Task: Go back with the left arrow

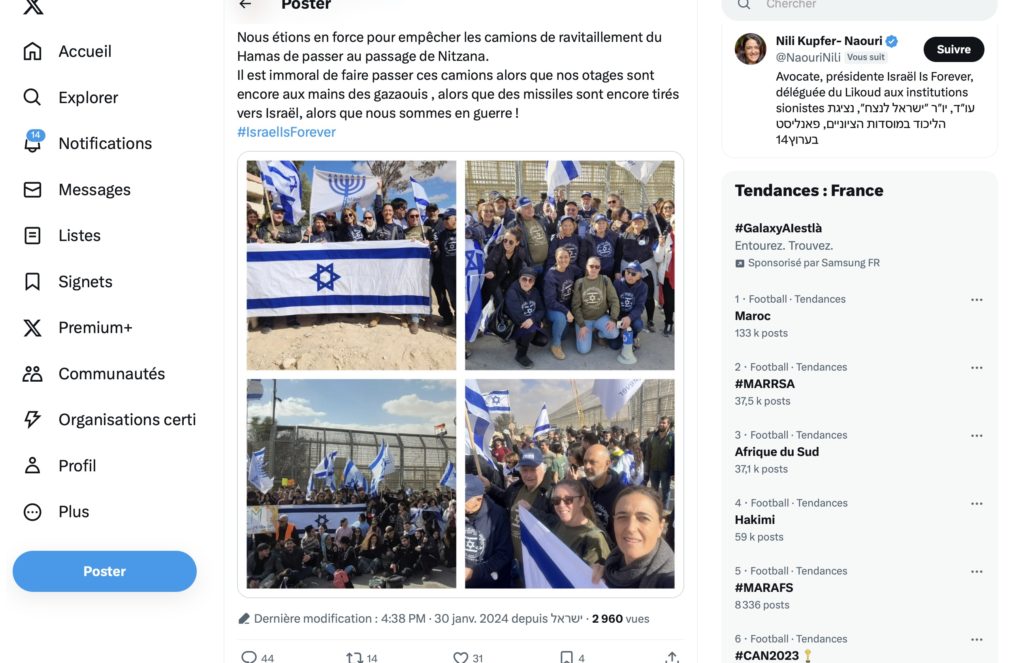Action: pos(246,5)
